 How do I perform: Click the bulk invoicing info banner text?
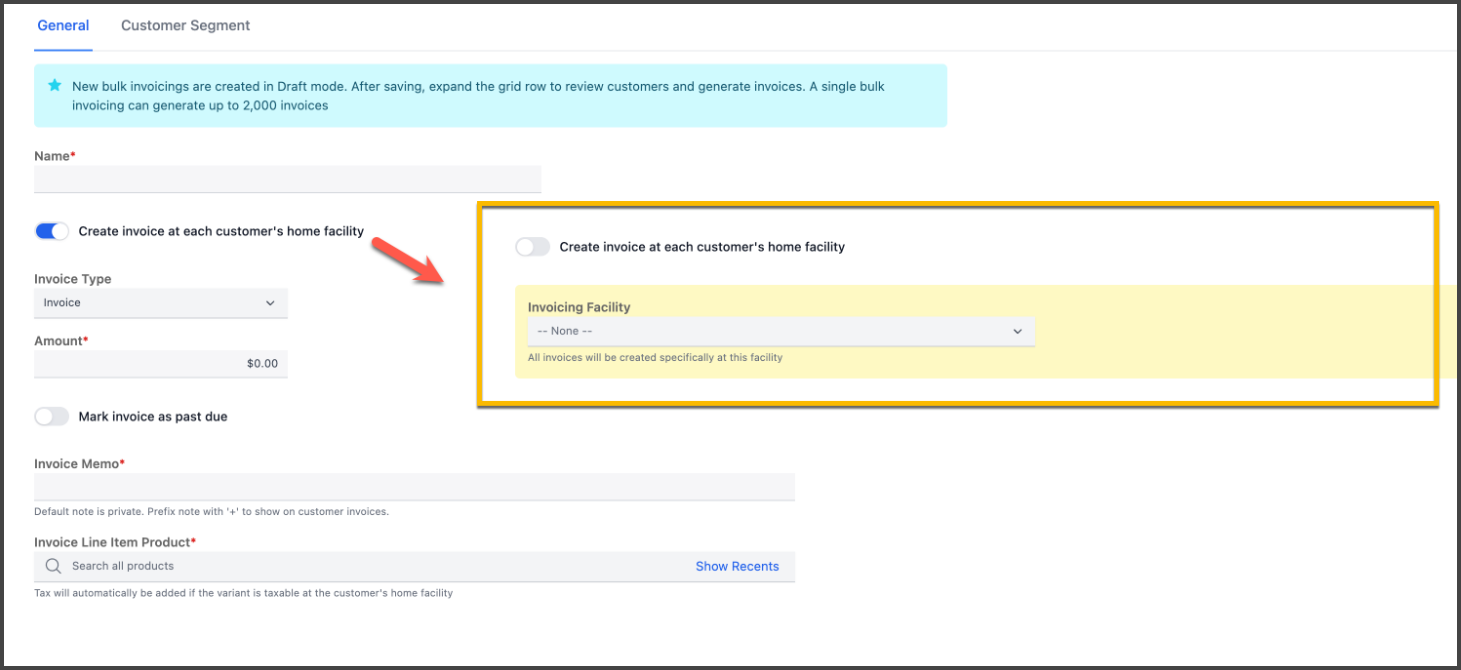pyautogui.click(x=478, y=95)
